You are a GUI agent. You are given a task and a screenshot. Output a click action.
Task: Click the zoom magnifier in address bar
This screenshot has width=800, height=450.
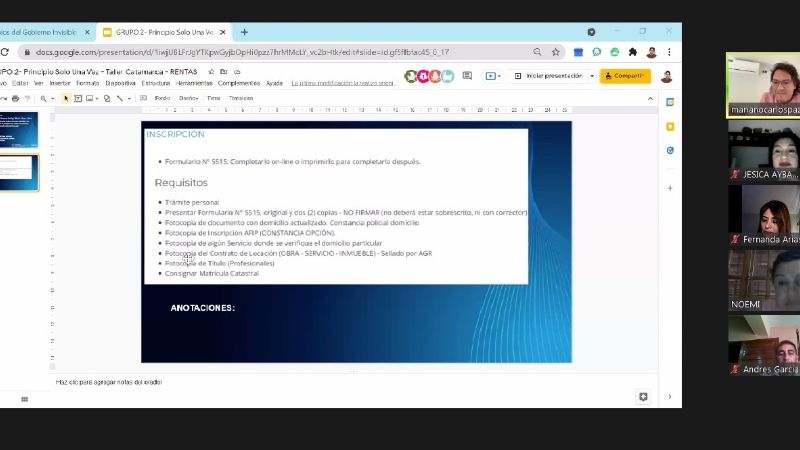[537, 52]
